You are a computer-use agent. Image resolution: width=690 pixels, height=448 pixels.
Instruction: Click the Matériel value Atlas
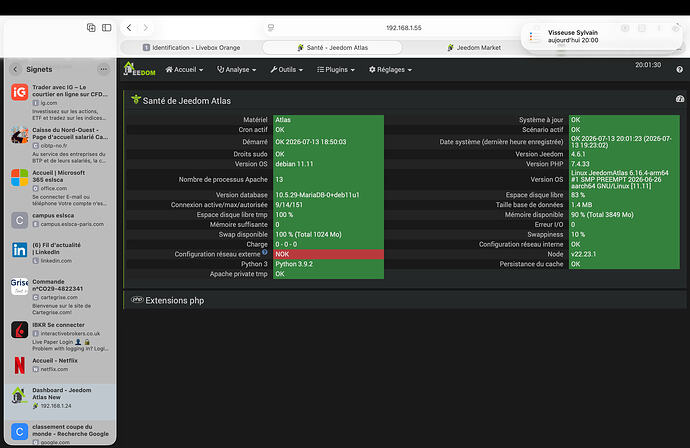point(283,120)
